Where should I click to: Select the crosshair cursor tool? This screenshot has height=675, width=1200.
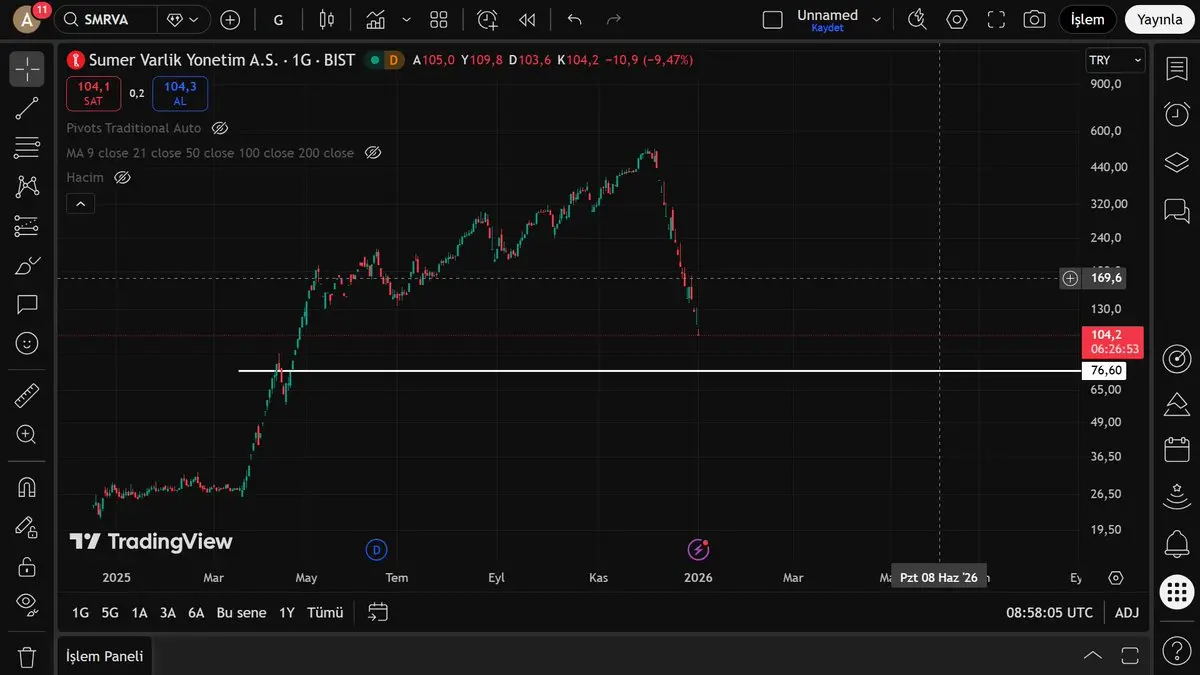pyautogui.click(x=27, y=69)
